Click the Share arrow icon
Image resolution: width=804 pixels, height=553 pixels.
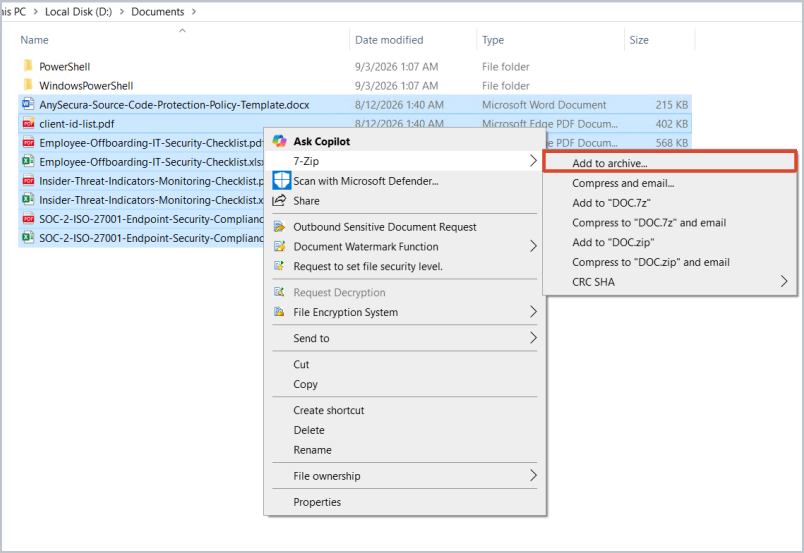pos(279,201)
